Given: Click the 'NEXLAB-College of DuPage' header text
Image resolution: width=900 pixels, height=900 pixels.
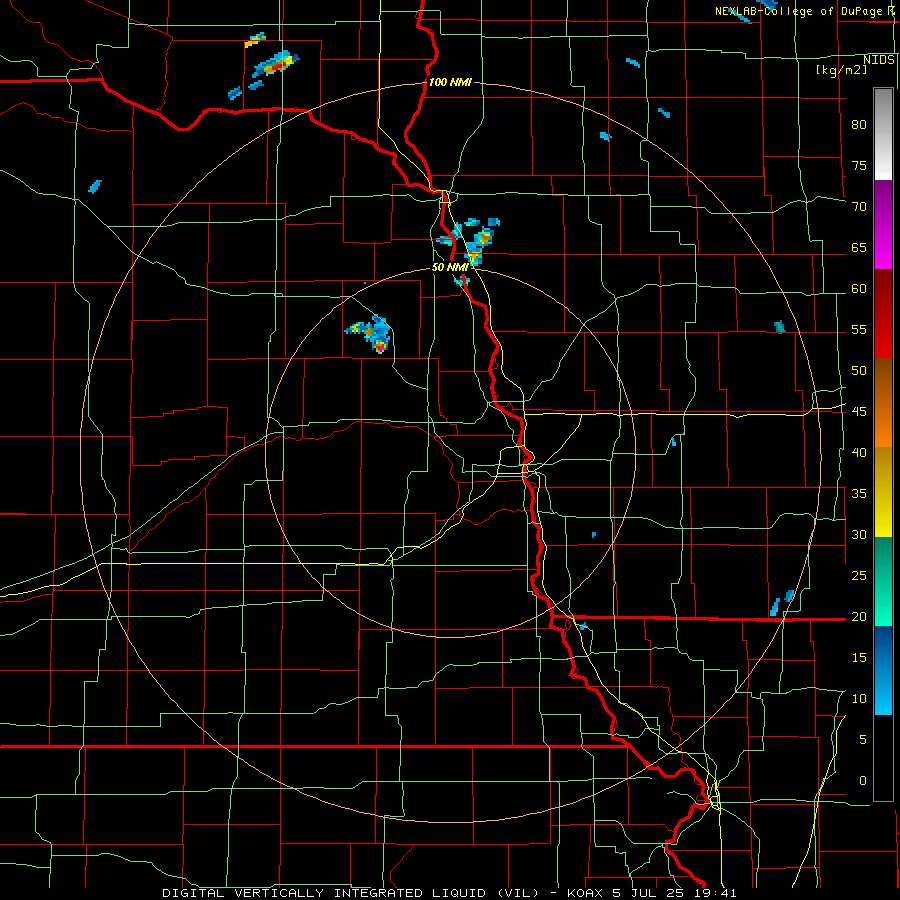Looking at the screenshot, I should (x=801, y=11).
